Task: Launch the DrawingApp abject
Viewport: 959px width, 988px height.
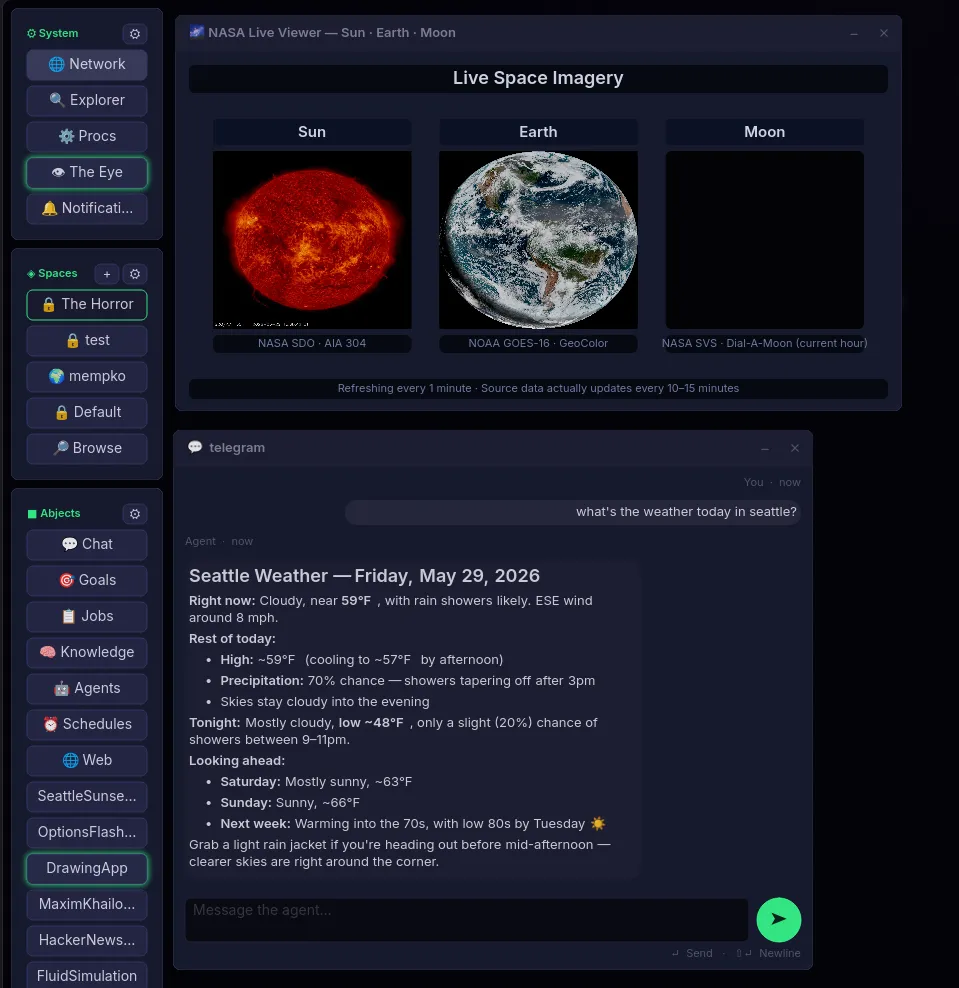Action: click(x=87, y=868)
